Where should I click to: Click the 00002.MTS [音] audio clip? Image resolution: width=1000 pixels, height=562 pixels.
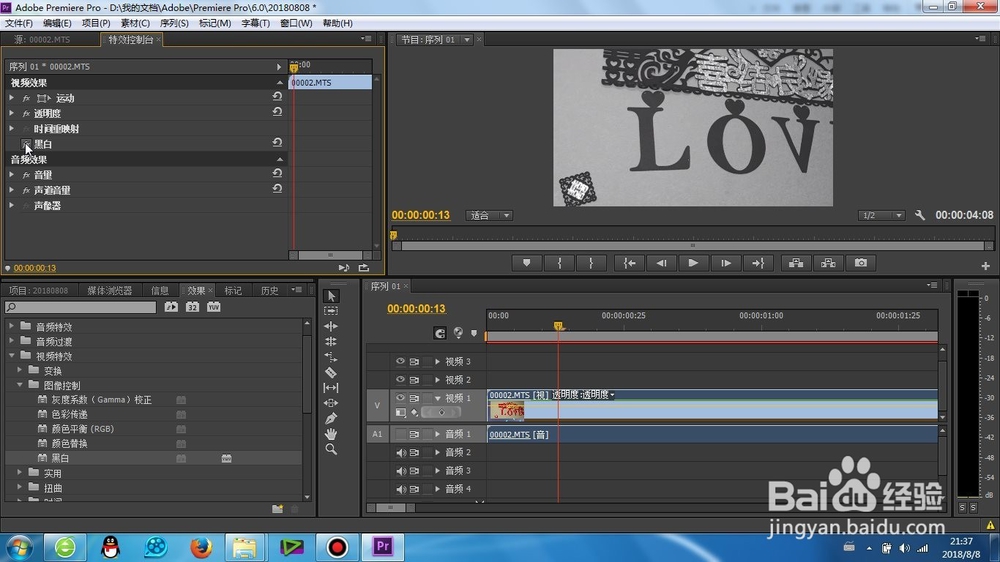712,434
